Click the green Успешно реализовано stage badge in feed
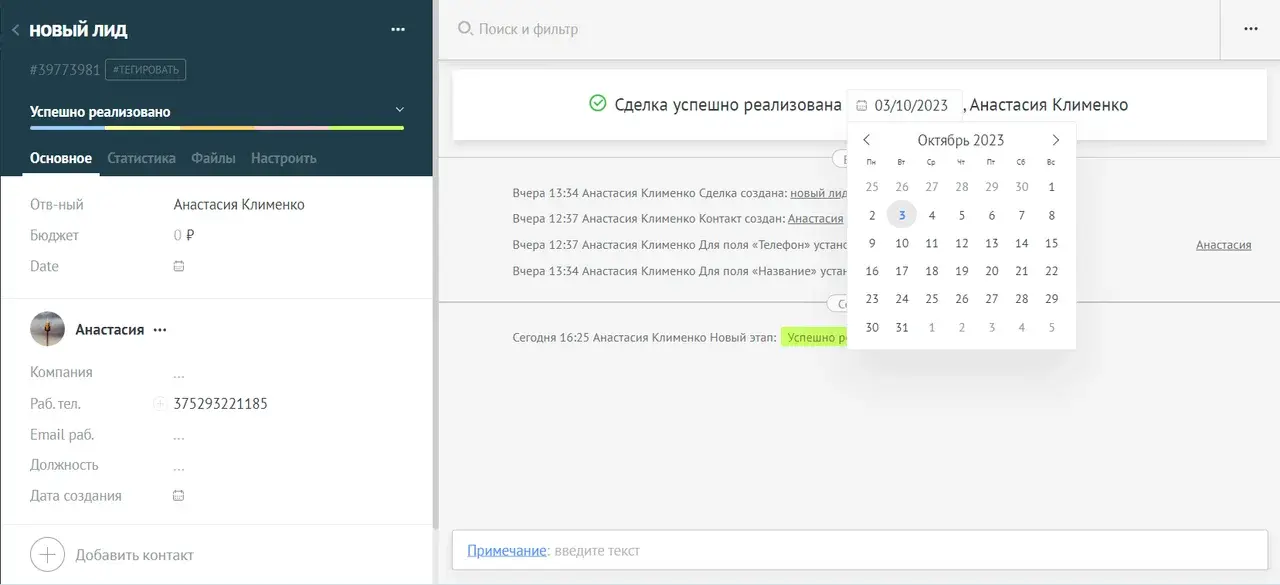Viewport: 1280px width, 585px height. (814, 338)
